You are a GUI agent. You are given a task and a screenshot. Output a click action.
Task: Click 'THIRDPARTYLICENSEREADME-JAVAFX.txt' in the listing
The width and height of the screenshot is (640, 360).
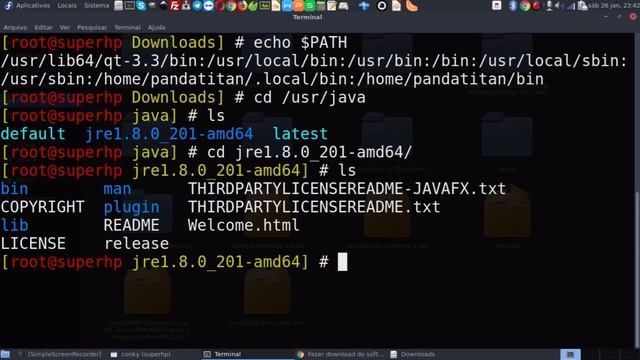(x=347, y=189)
